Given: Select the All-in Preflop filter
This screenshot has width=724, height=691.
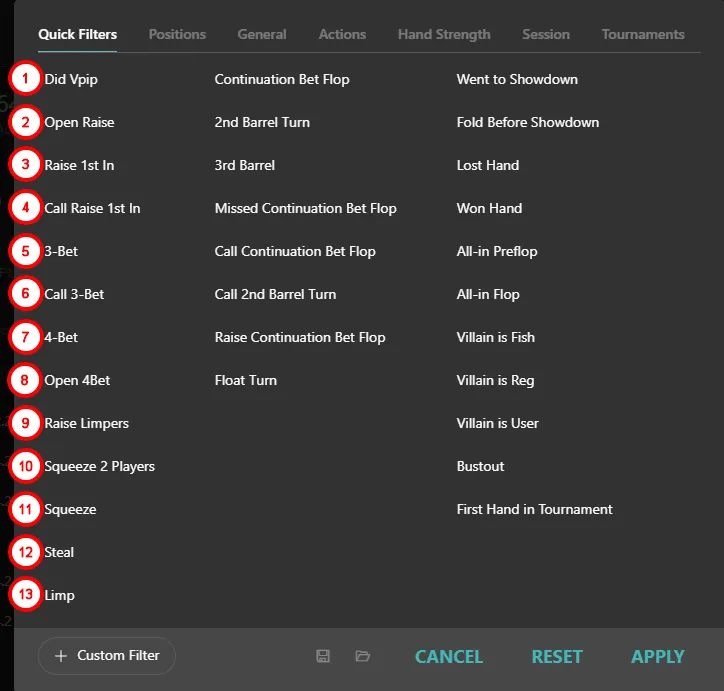Looking at the screenshot, I should tap(497, 251).
